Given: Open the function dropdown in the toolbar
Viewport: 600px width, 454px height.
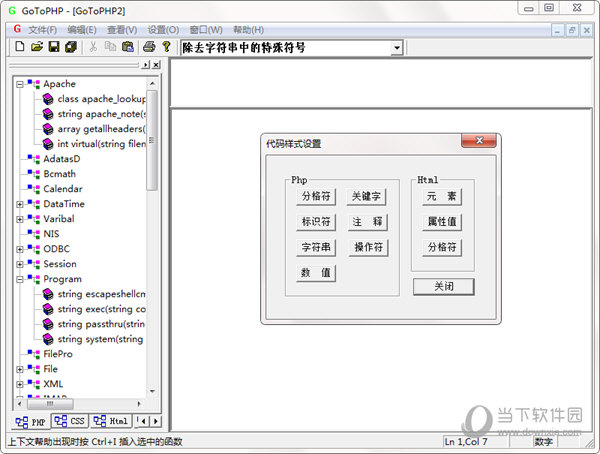Looking at the screenshot, I should tap(397, 48).
